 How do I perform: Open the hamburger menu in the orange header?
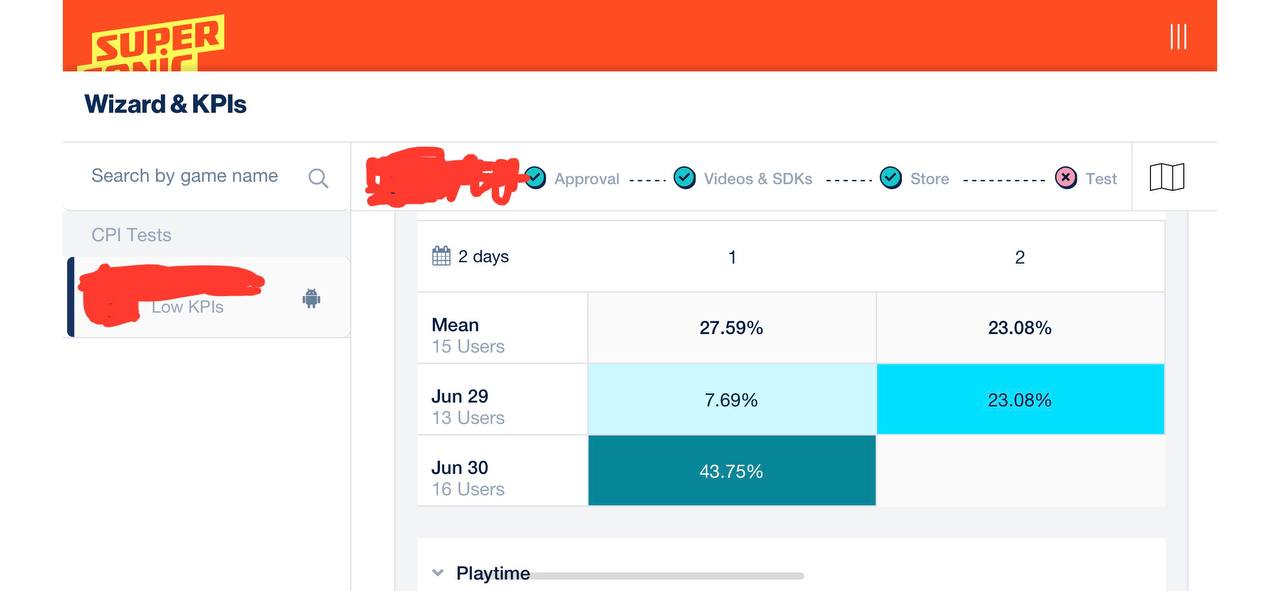(1178, 37)
